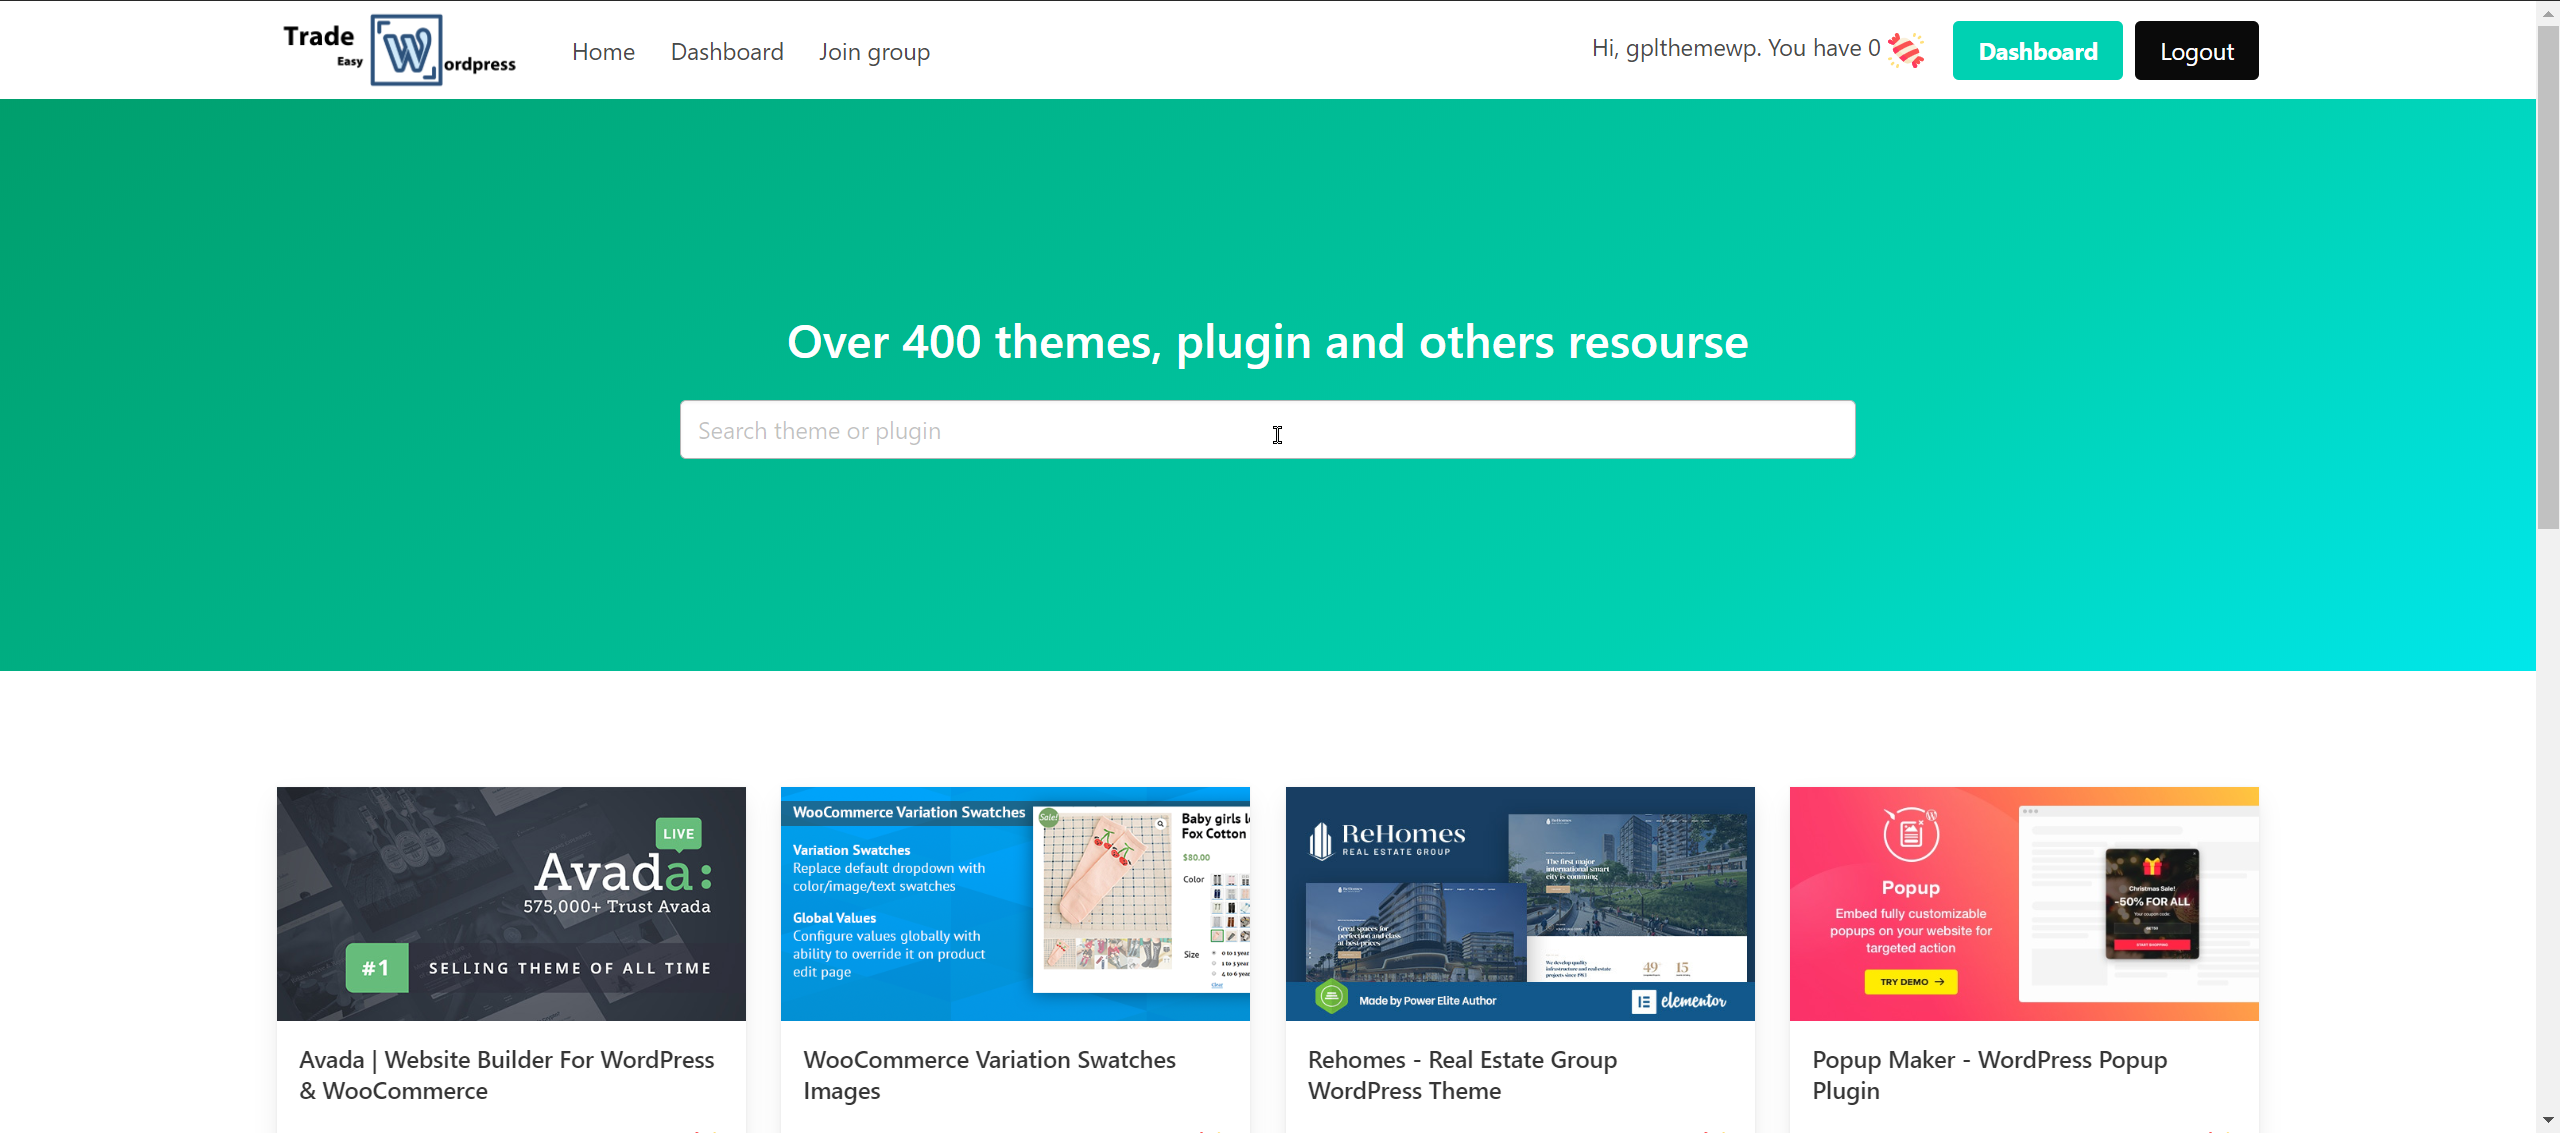
Task: Open the Home menu item
Action: [x=603, y=52]
